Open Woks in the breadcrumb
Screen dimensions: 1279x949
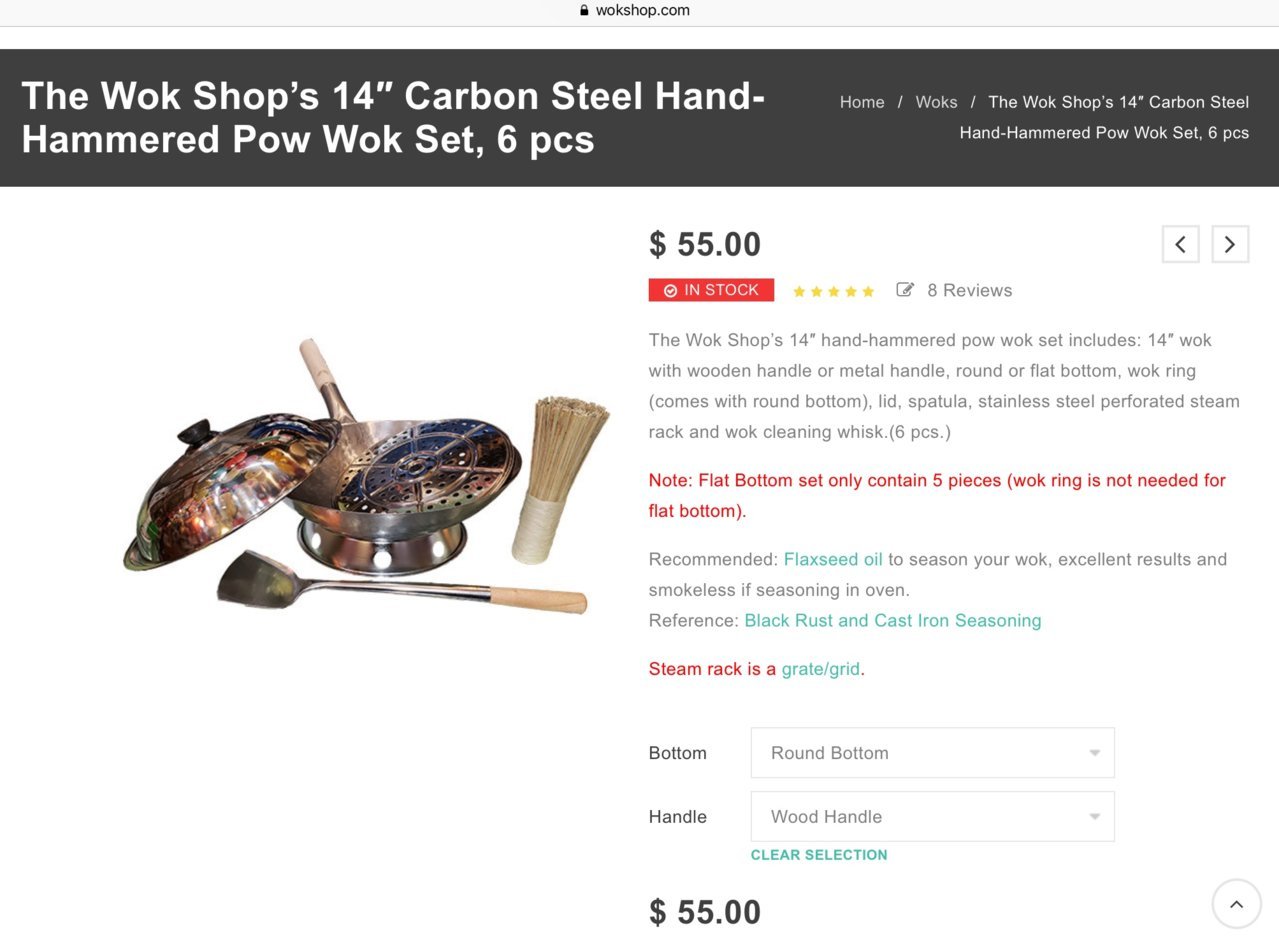936,102
